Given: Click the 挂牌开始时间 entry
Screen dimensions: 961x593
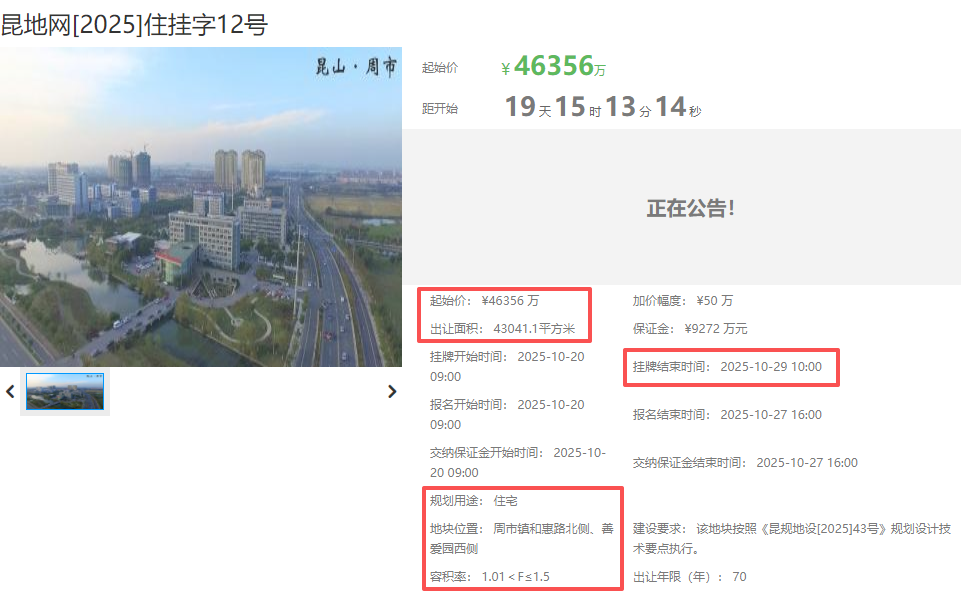Looking at the screenshot, I should 507,366.
